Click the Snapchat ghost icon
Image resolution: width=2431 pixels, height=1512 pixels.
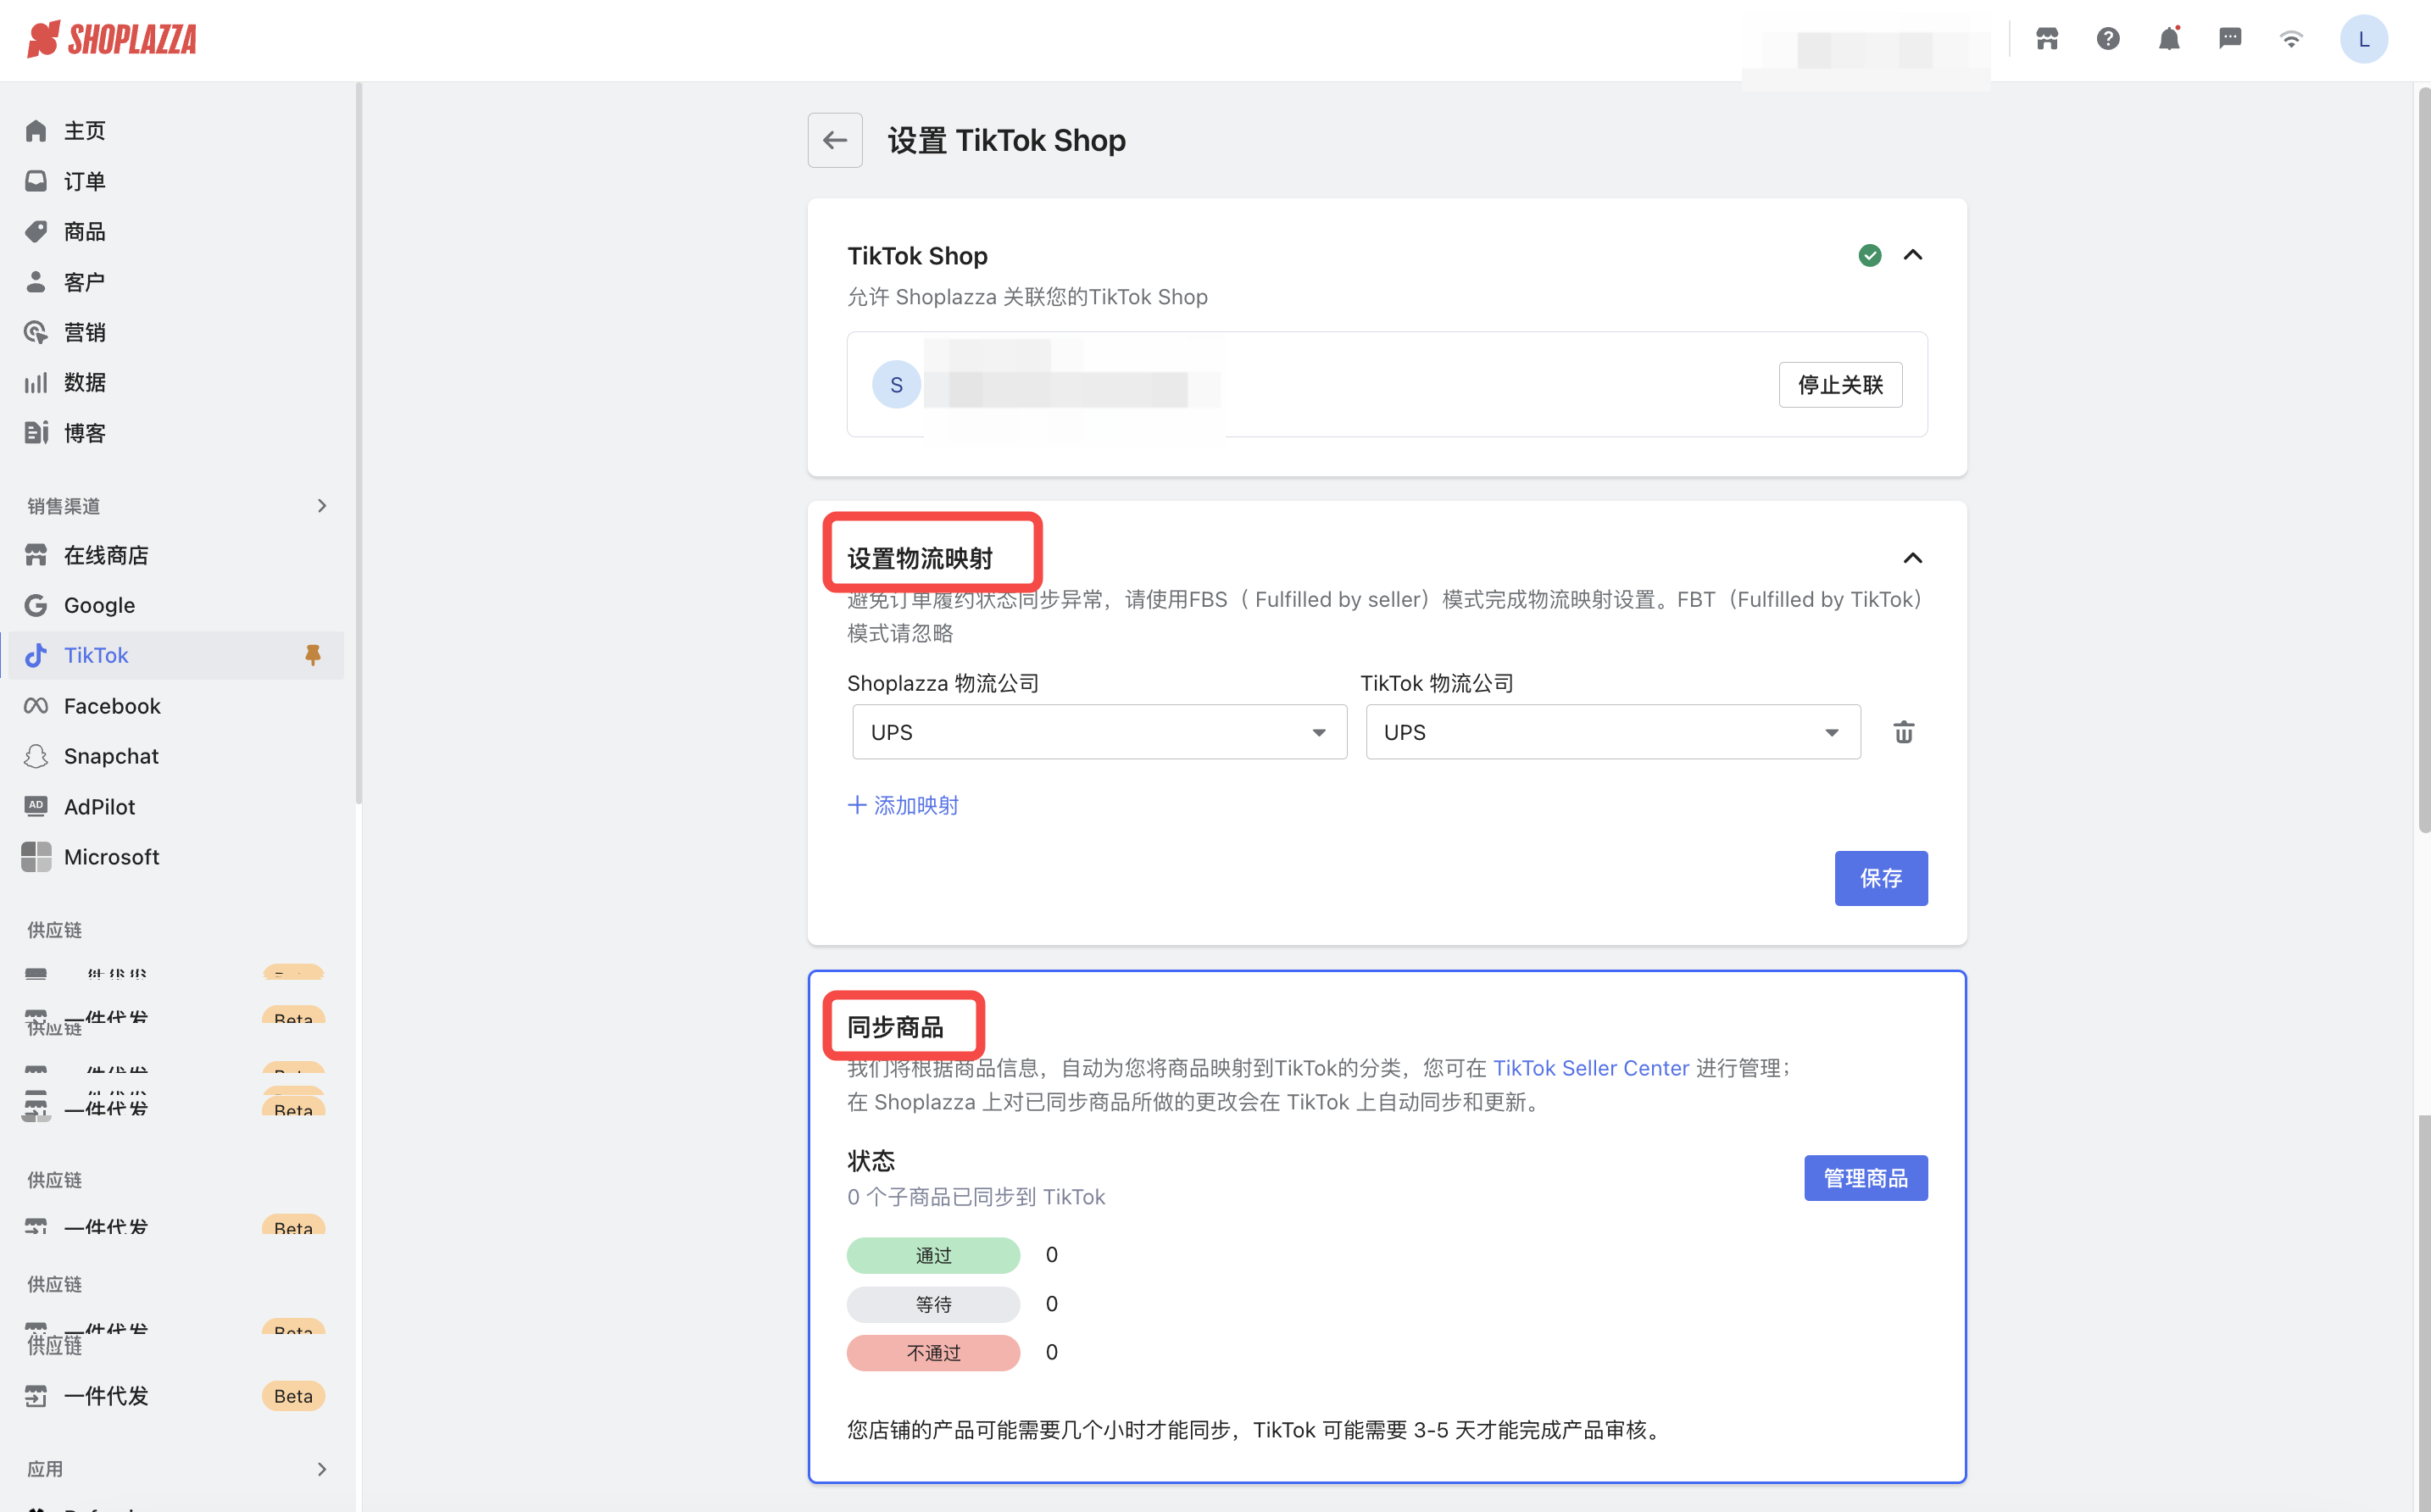36,756
